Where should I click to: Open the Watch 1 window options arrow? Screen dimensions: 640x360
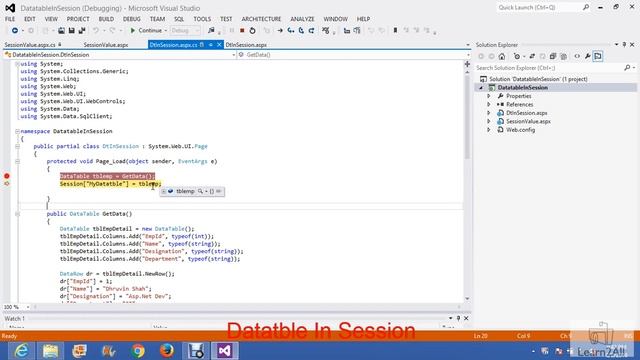451,318
